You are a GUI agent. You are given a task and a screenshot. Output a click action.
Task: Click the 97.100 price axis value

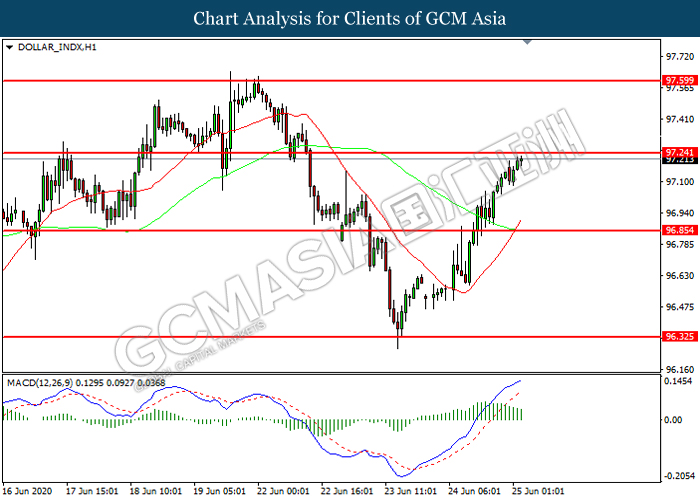[680, 182]
